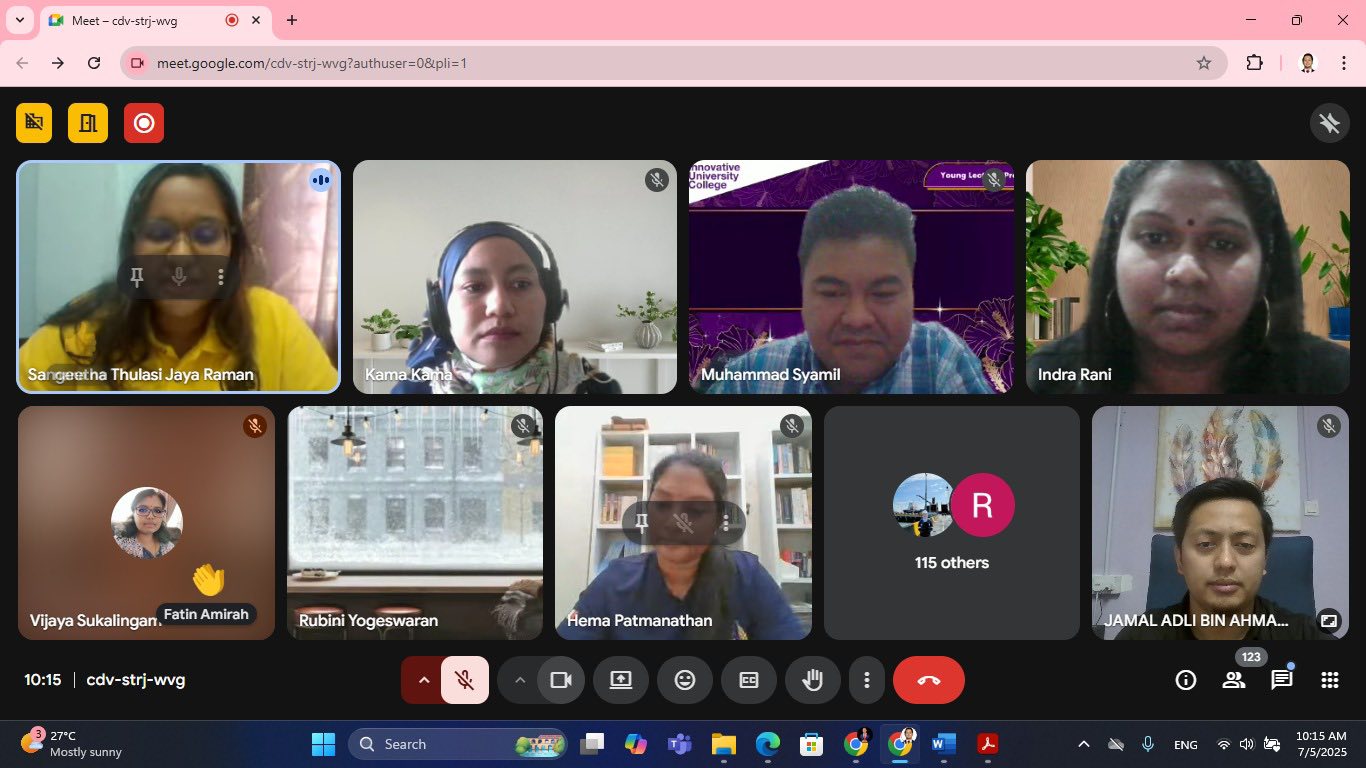Open more options for Hema Patmanathan's tile
Viewport: 1366px width, 768px height.
pyautogui.click(x=726, y=522)
